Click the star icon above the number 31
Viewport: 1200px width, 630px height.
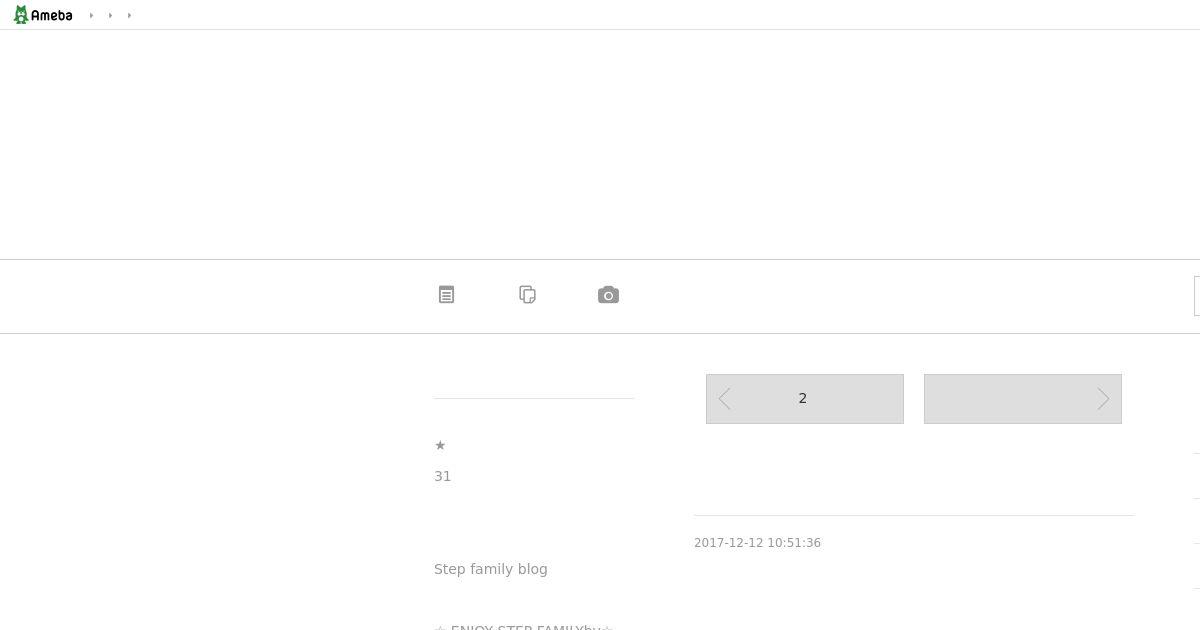pos(440,445)
